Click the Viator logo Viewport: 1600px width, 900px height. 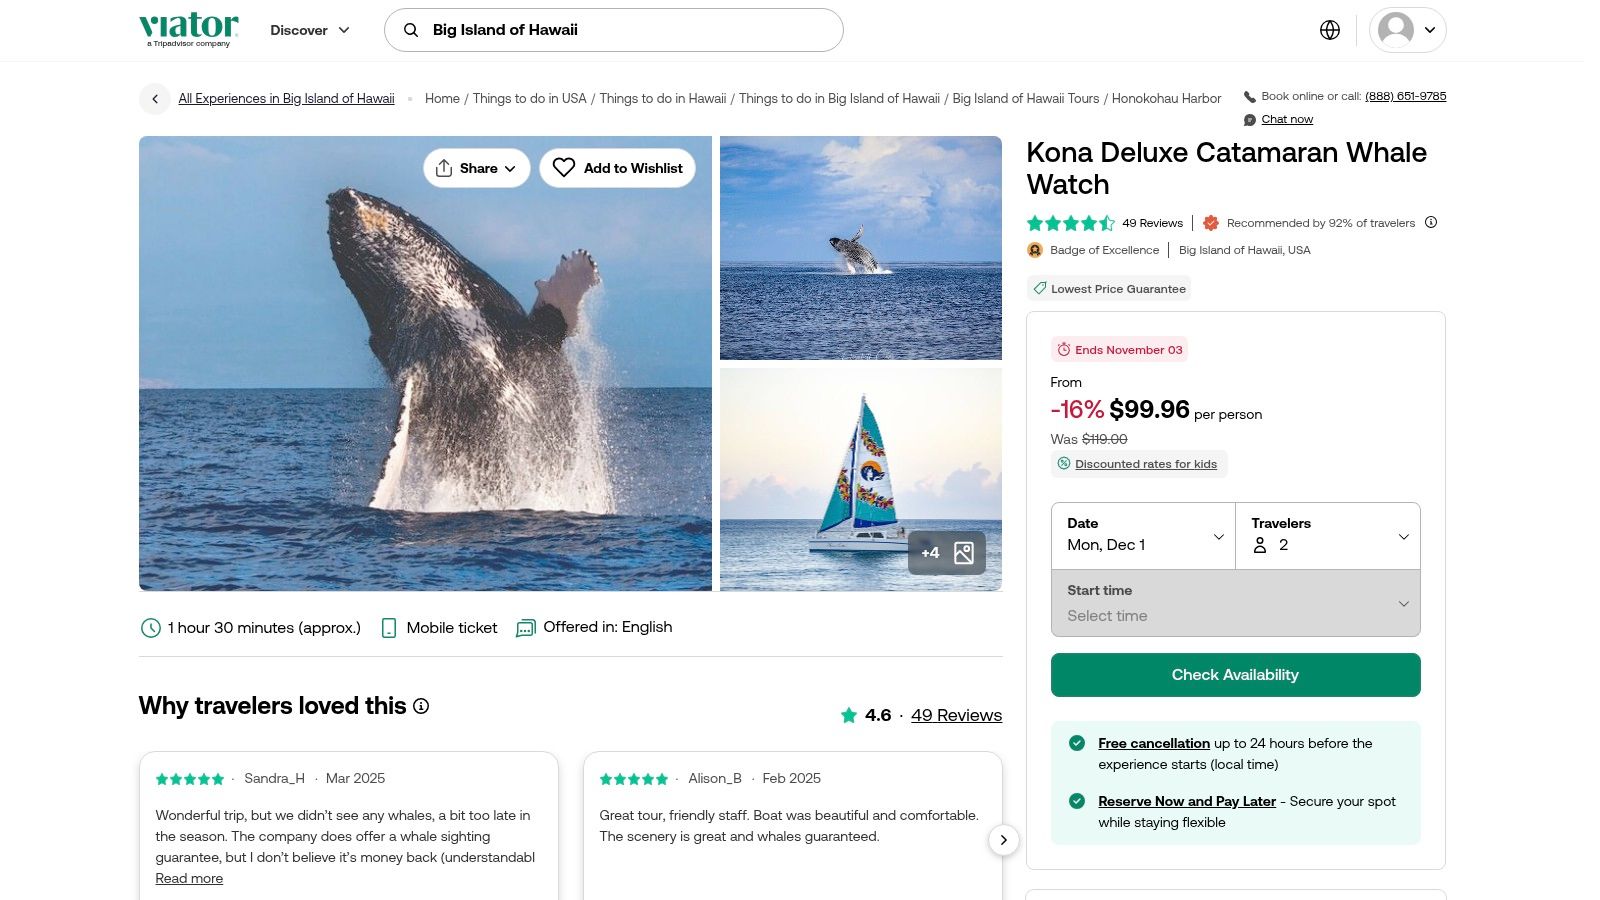[x=189, y=29]
